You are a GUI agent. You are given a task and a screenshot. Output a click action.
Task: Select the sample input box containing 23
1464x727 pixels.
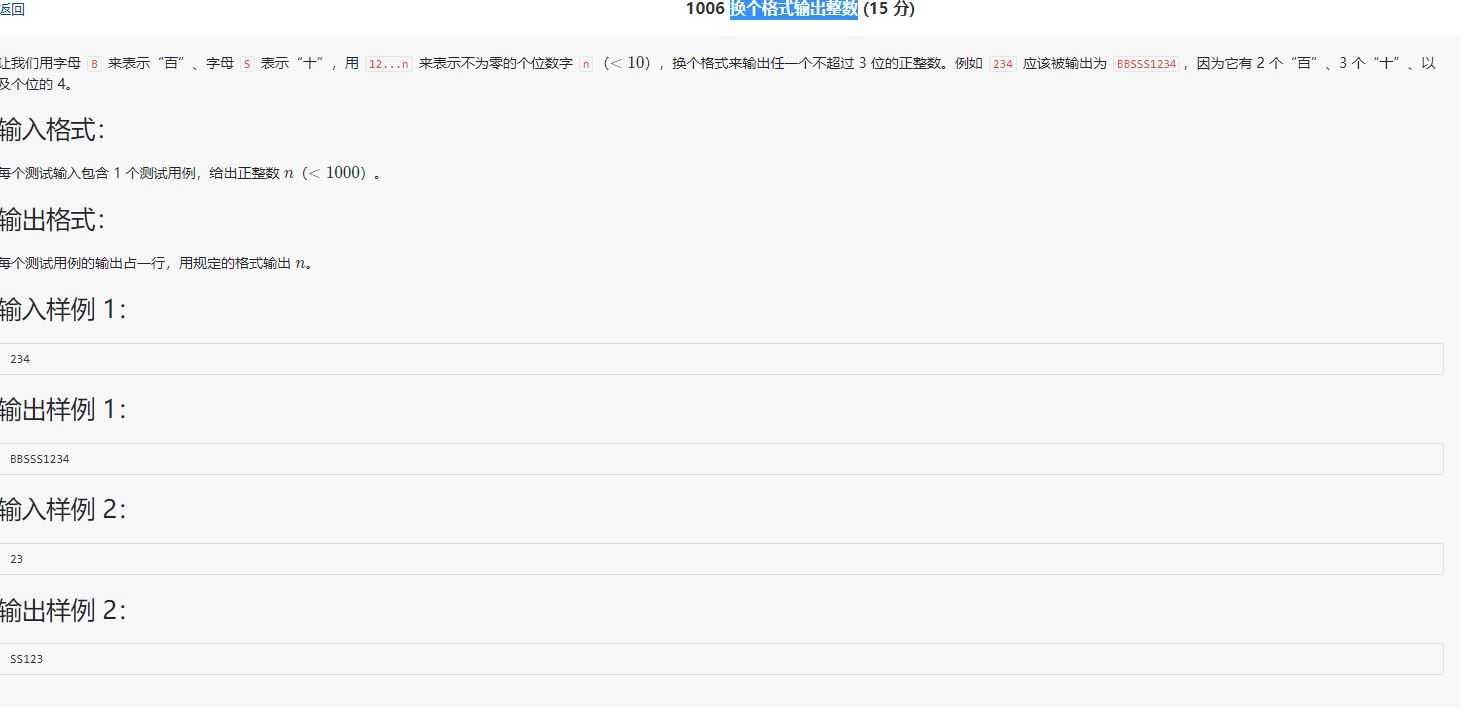pos(720,559)
